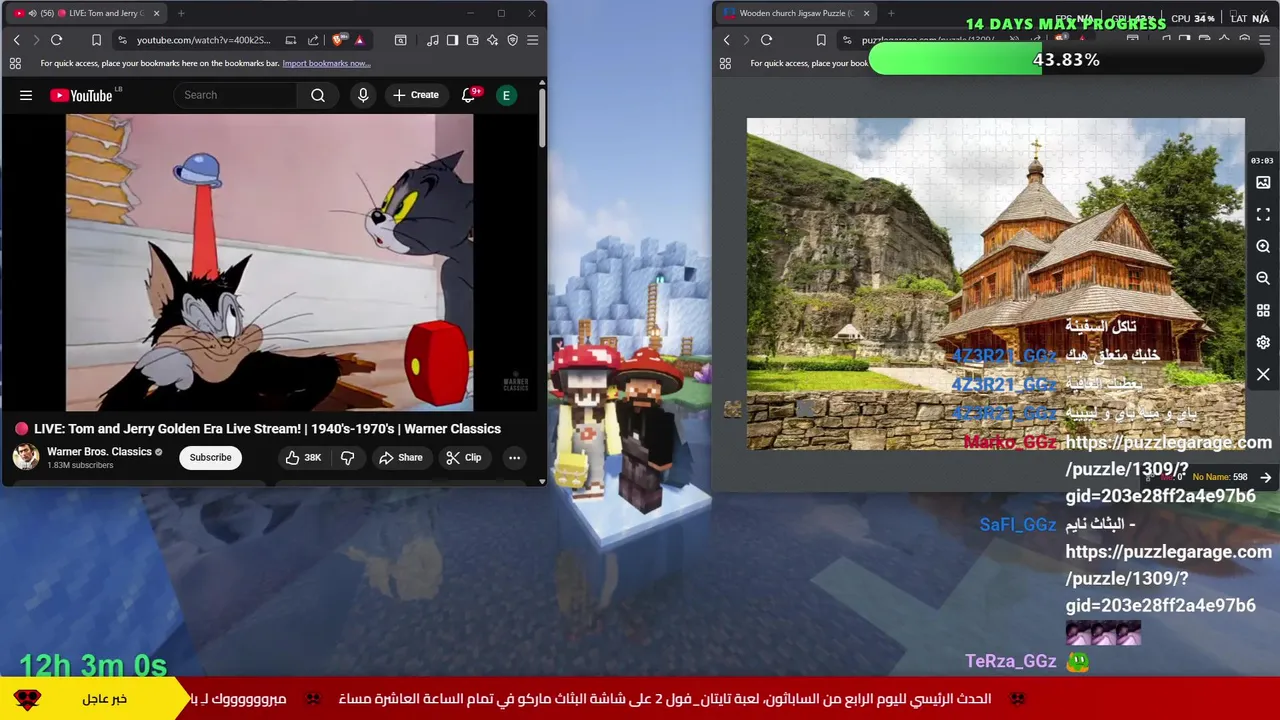This screenshot has width=1280, height=720.
Task: Select the Wooden church Jigsaw Puzzle tab
Action: click(795, 13)
